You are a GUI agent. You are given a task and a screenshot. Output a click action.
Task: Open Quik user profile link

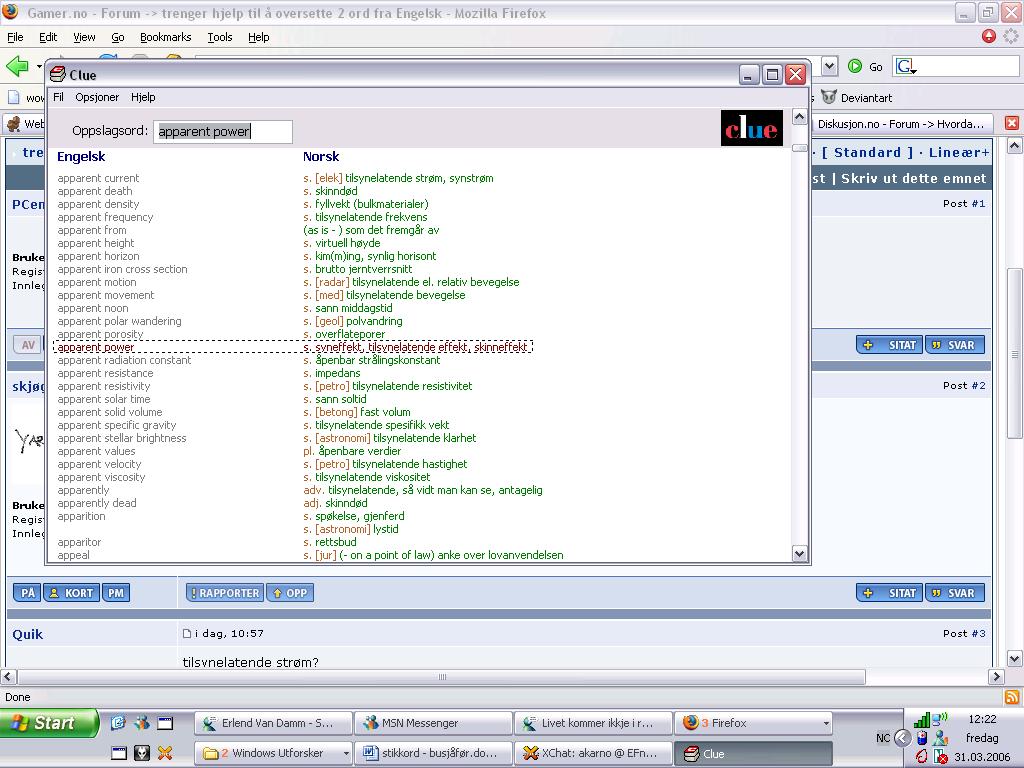pyautogui.click(x=27, y=634)
